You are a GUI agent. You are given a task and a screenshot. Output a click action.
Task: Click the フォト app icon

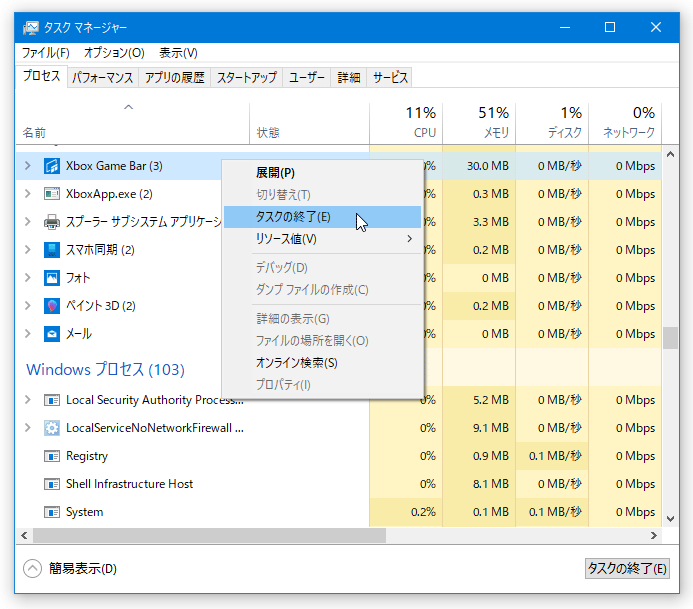pyautogui.click(x=52, y=278)
